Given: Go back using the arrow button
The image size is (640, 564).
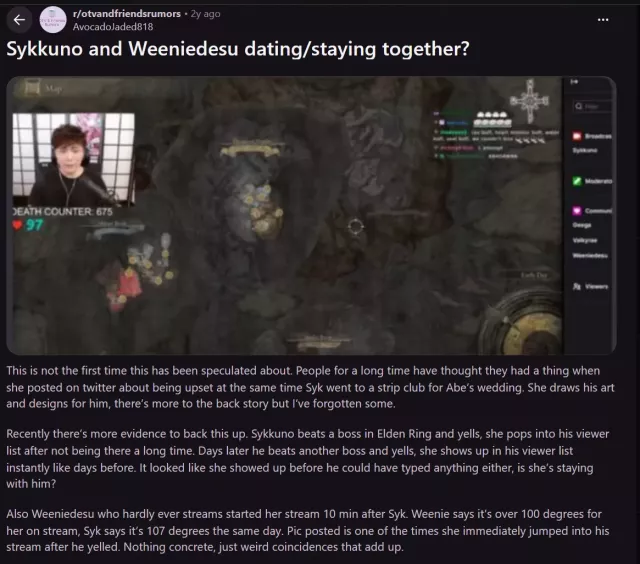Looking at the screenshot, I should pyautogui.click(x=19, y=20).
